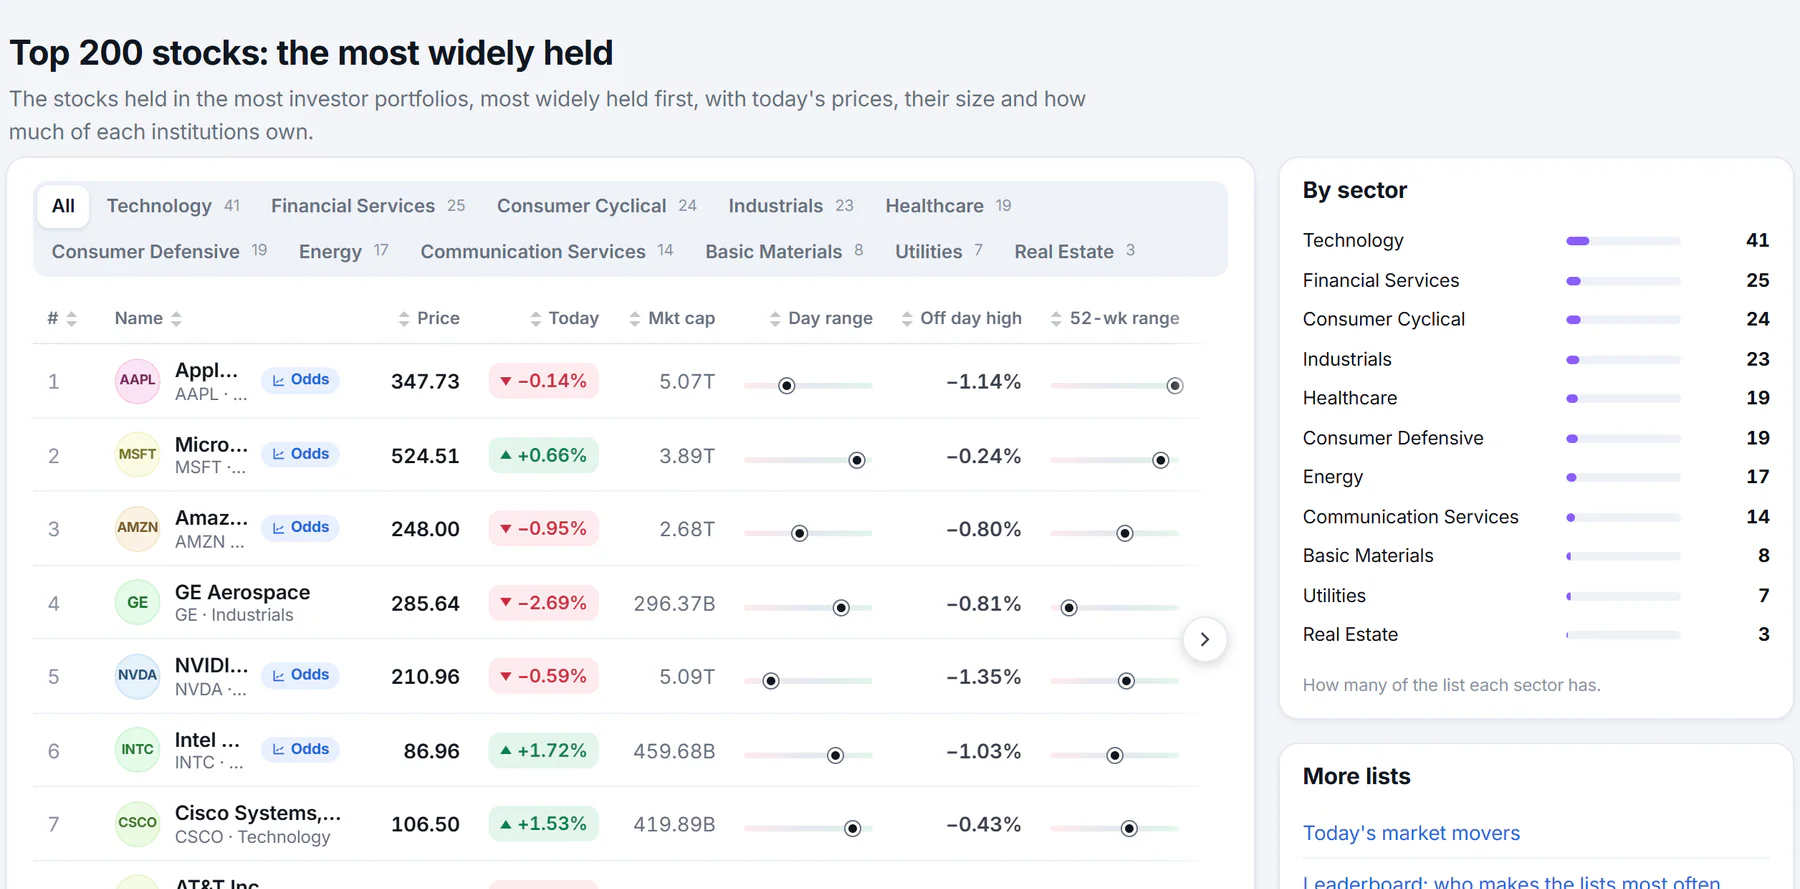Sort table by 52-wk range column
Screen dimensions: 1800x889
click(x=1114, y=319)
